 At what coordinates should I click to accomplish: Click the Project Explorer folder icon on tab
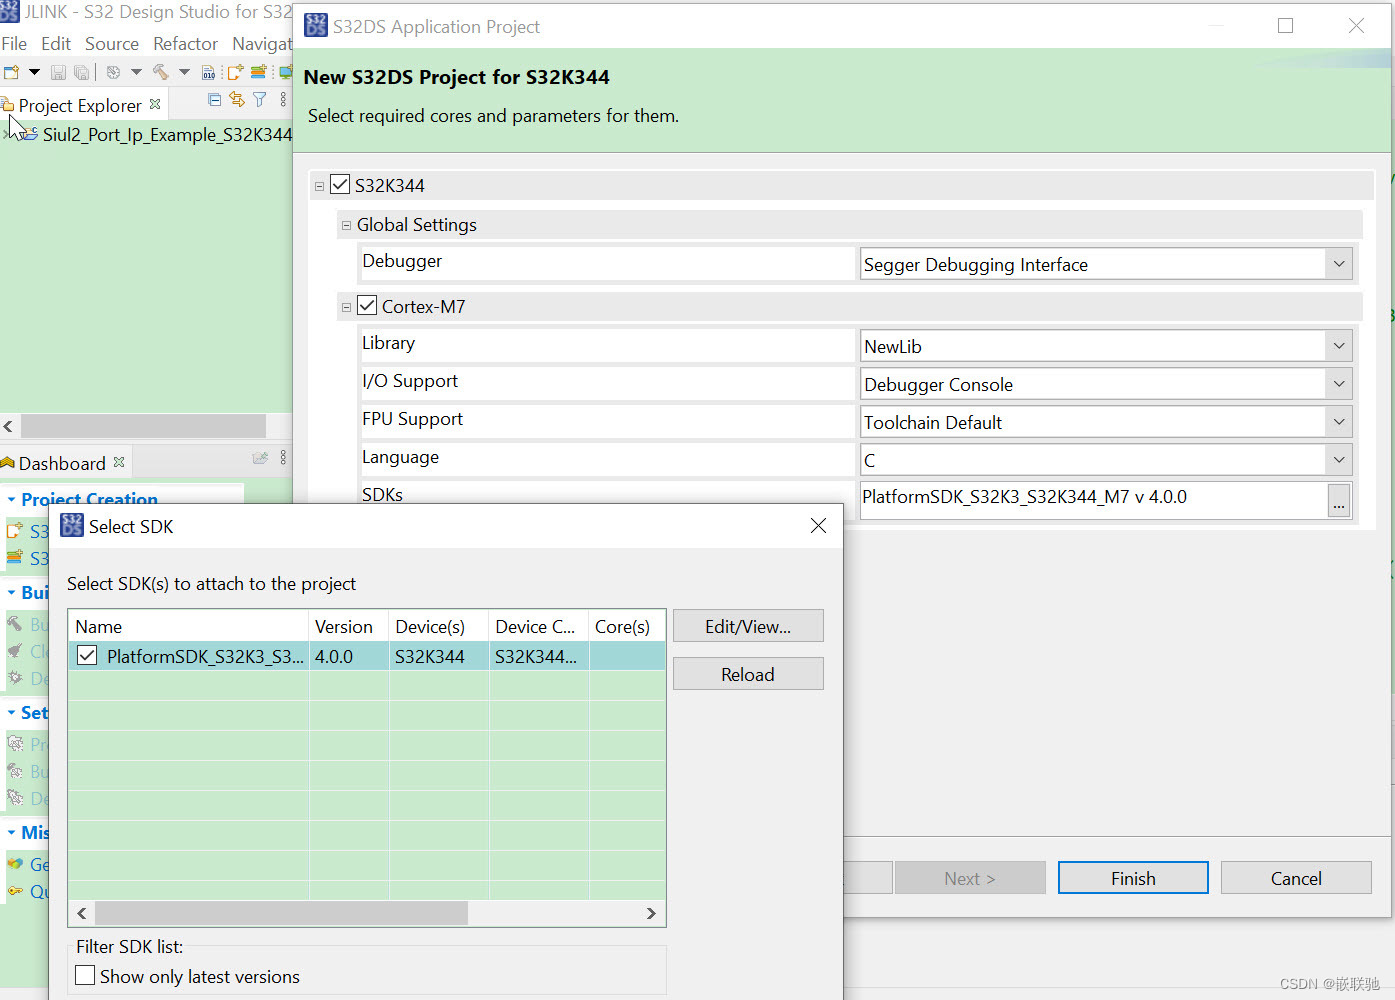(x=8, y=105)
